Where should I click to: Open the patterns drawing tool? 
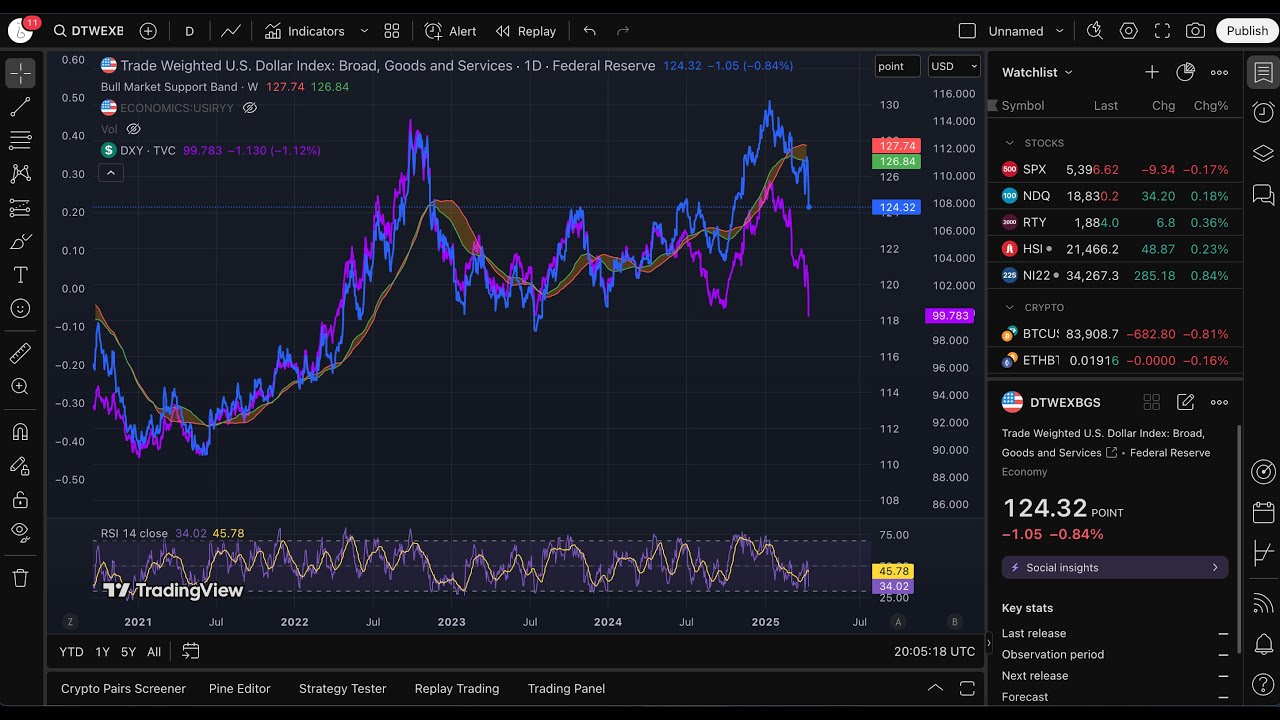tap(20, 174)
